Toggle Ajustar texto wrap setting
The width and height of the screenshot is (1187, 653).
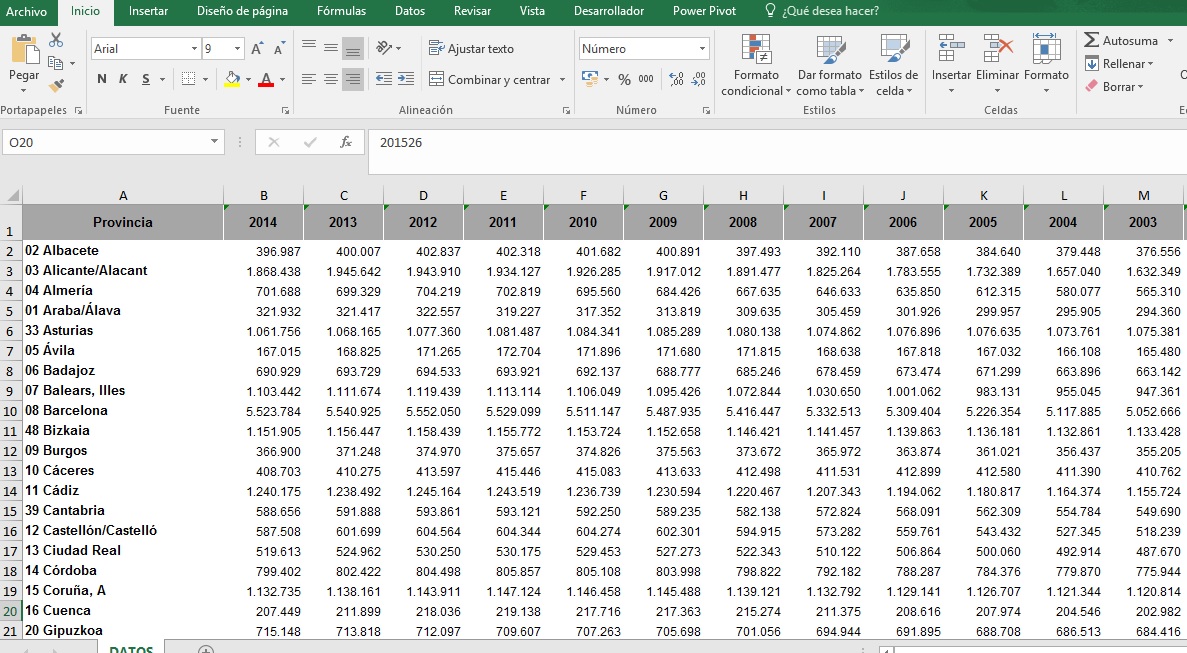[471, 48]
